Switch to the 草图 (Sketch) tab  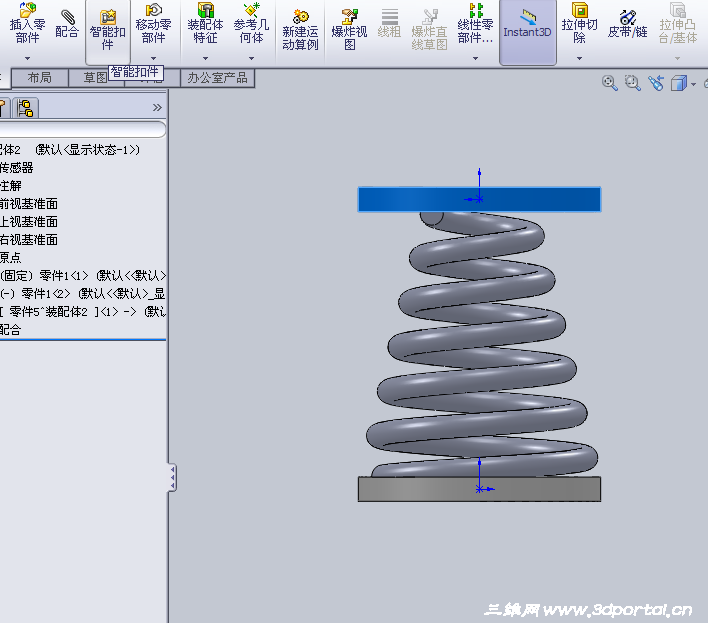click(95, 78)
